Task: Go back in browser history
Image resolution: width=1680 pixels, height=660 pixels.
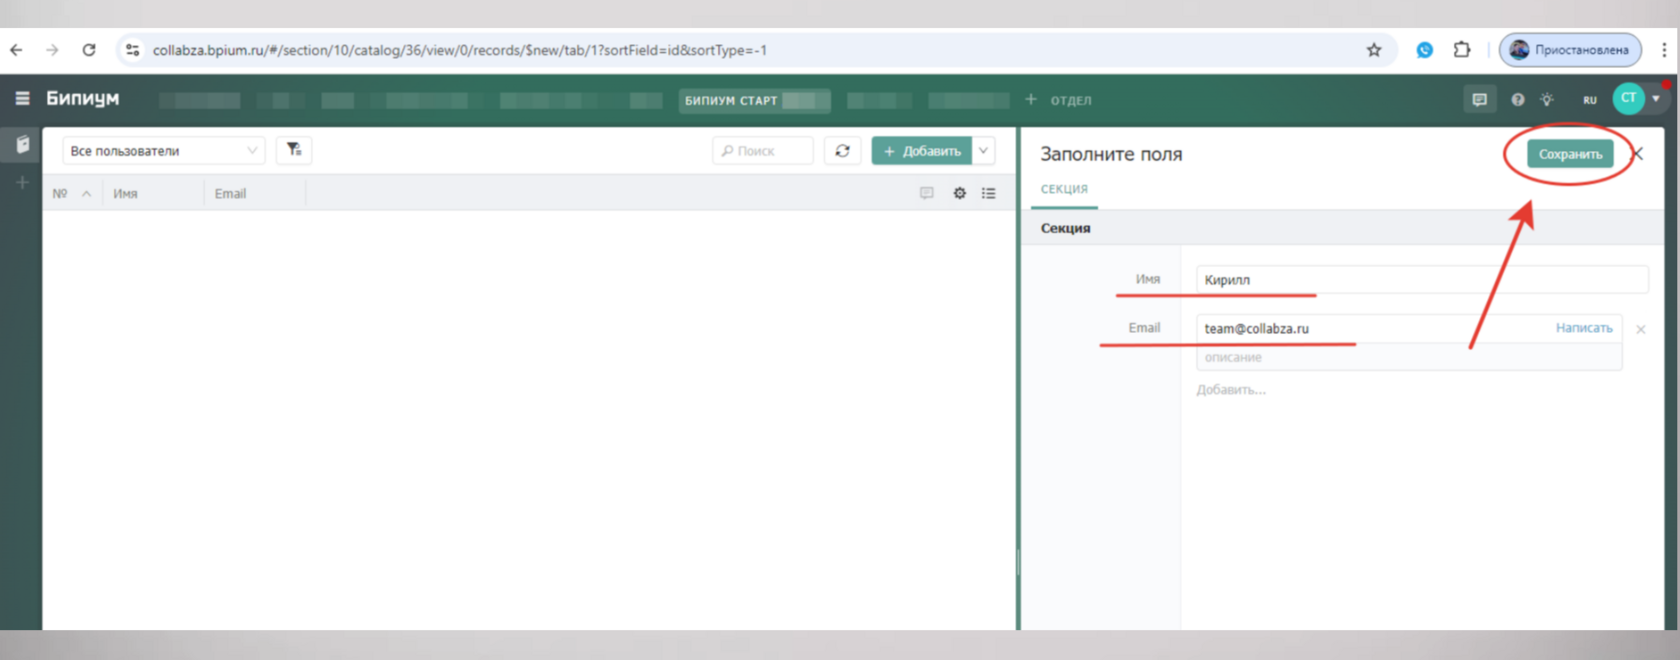Action: [x=17, y=50]
